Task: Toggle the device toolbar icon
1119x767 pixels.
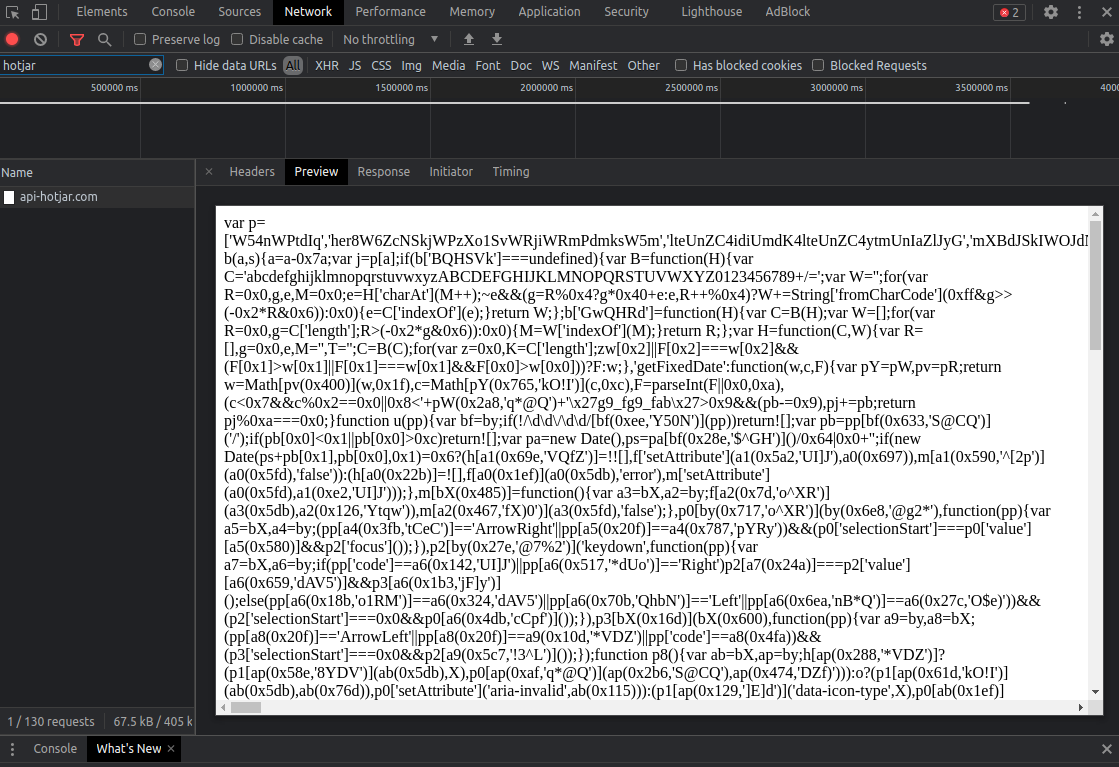Action: tap(39, 12)
